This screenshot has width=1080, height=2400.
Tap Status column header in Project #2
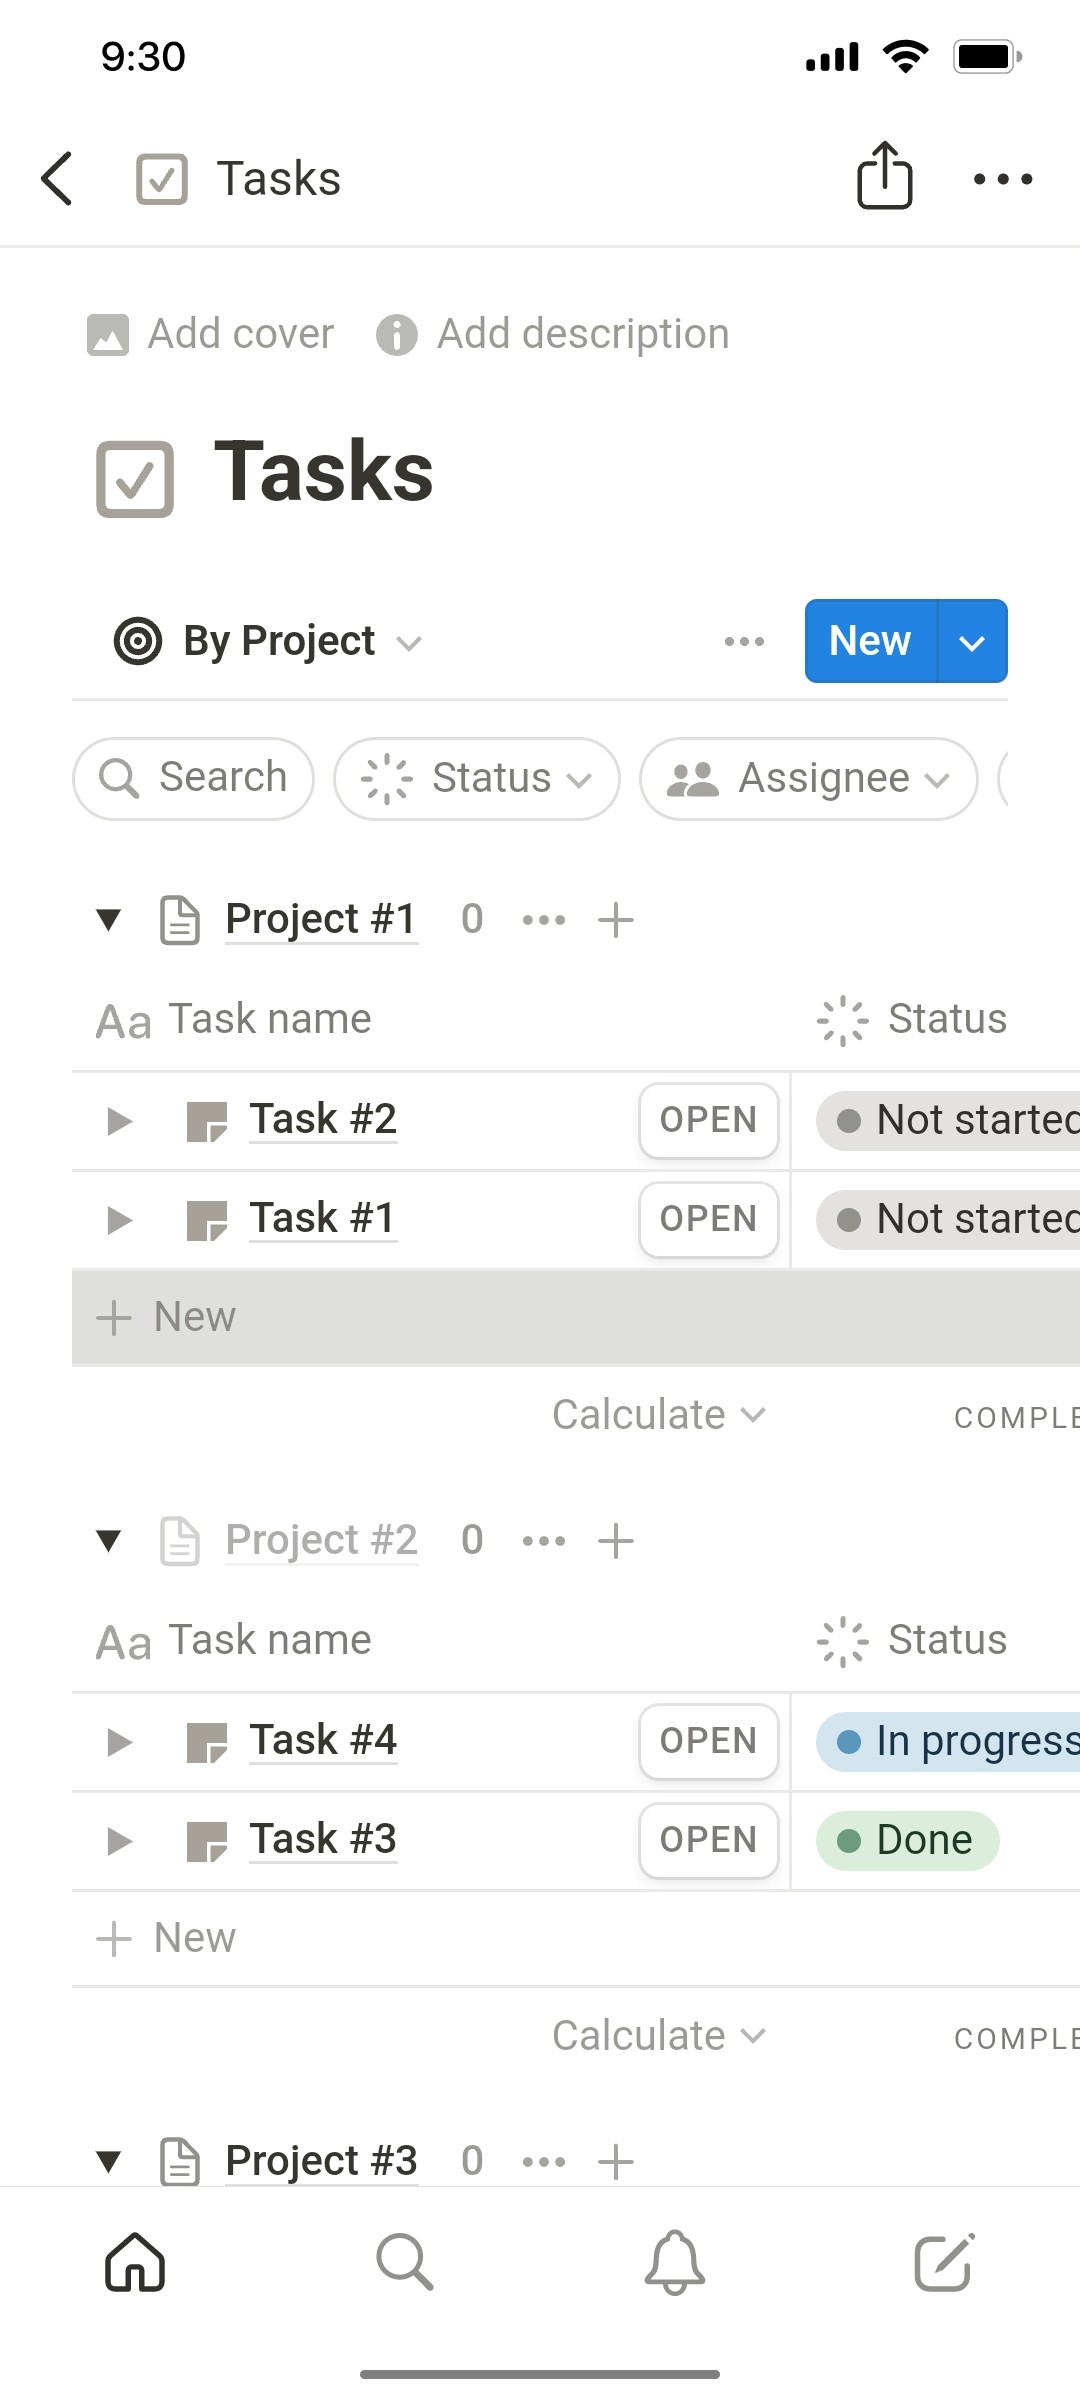[912, 1641]
